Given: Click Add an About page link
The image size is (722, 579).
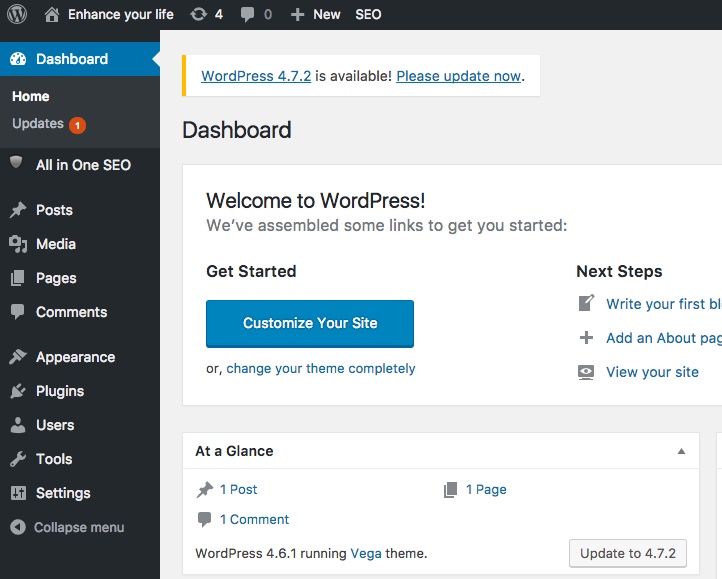Looking at the screenshot, I should pos(664,338).
